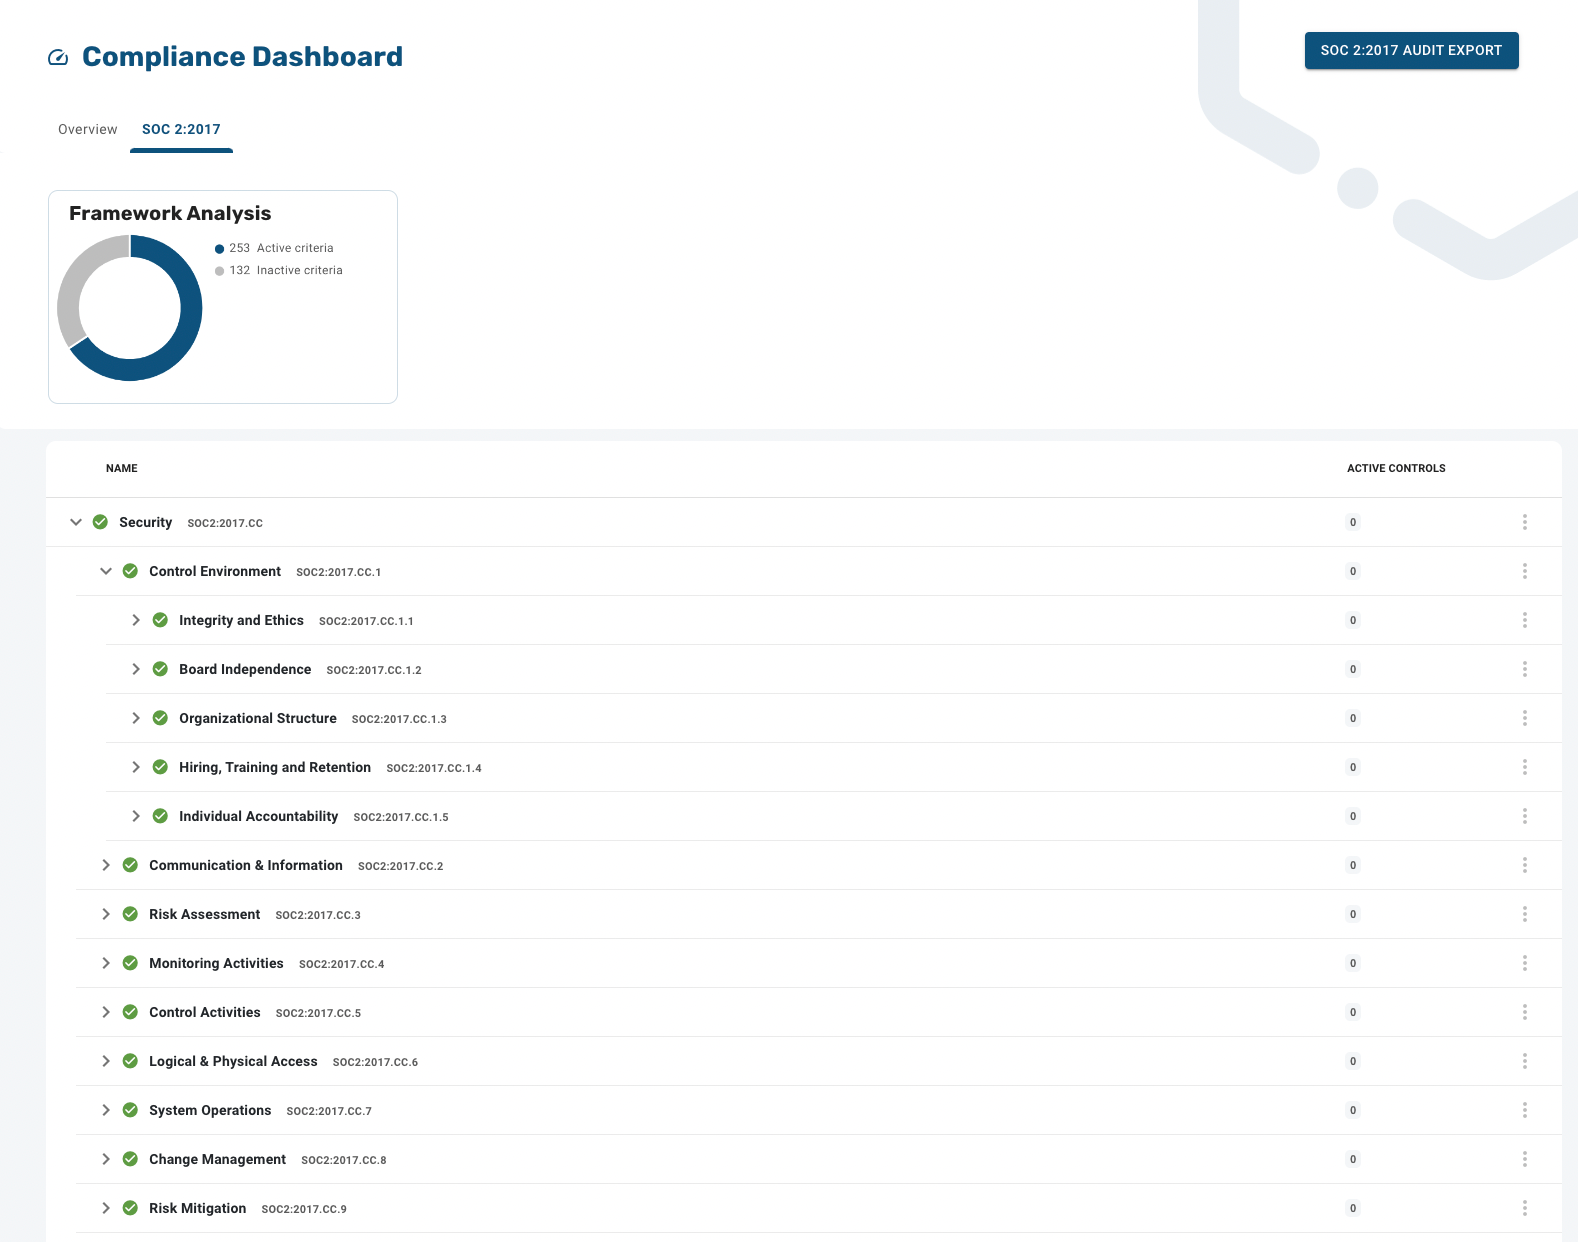Select the SOC 2:2017 tab

point(181,129)
